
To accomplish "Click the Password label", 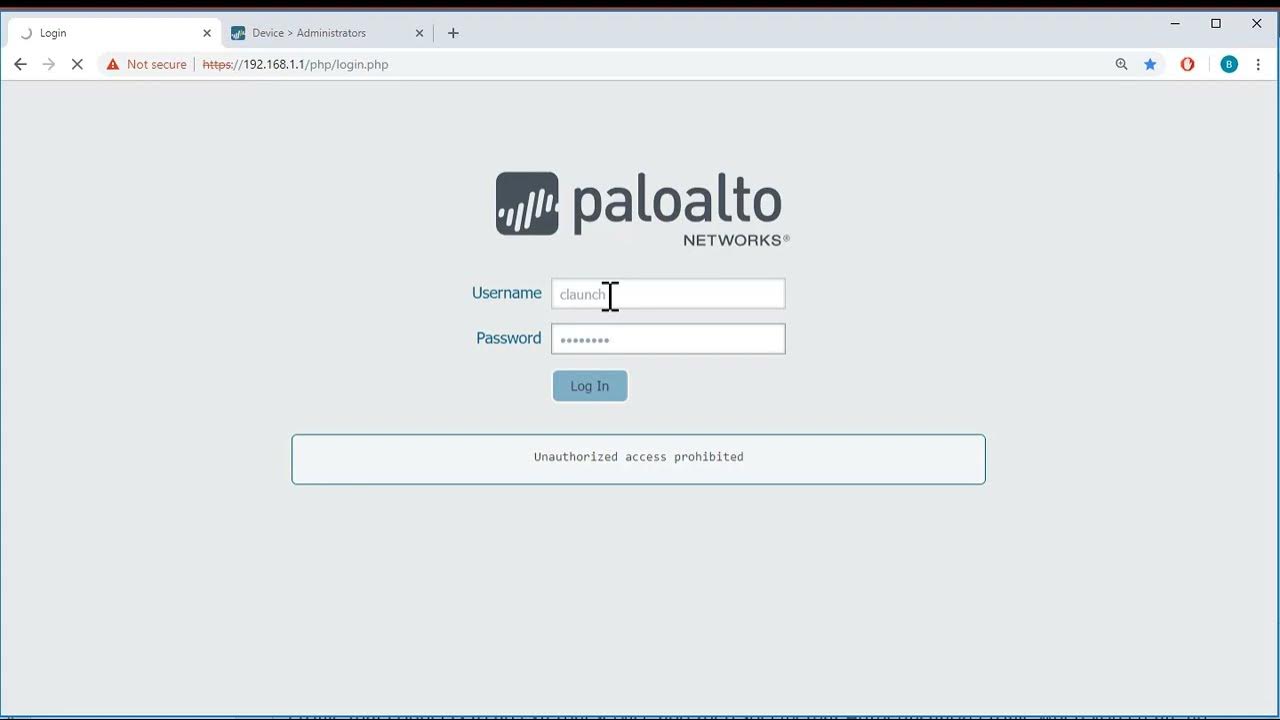I will coord(509,338).
